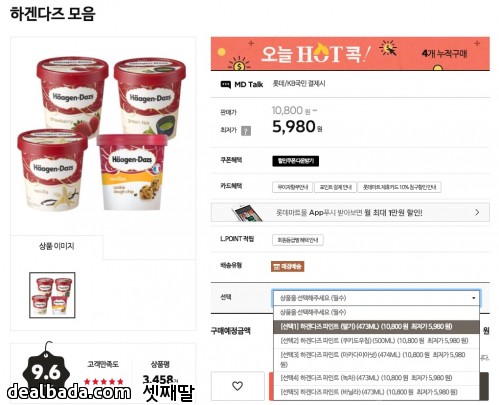Click the dropdown arrow on 선택 combo box
499x405 pixels.
pos(473,298)
